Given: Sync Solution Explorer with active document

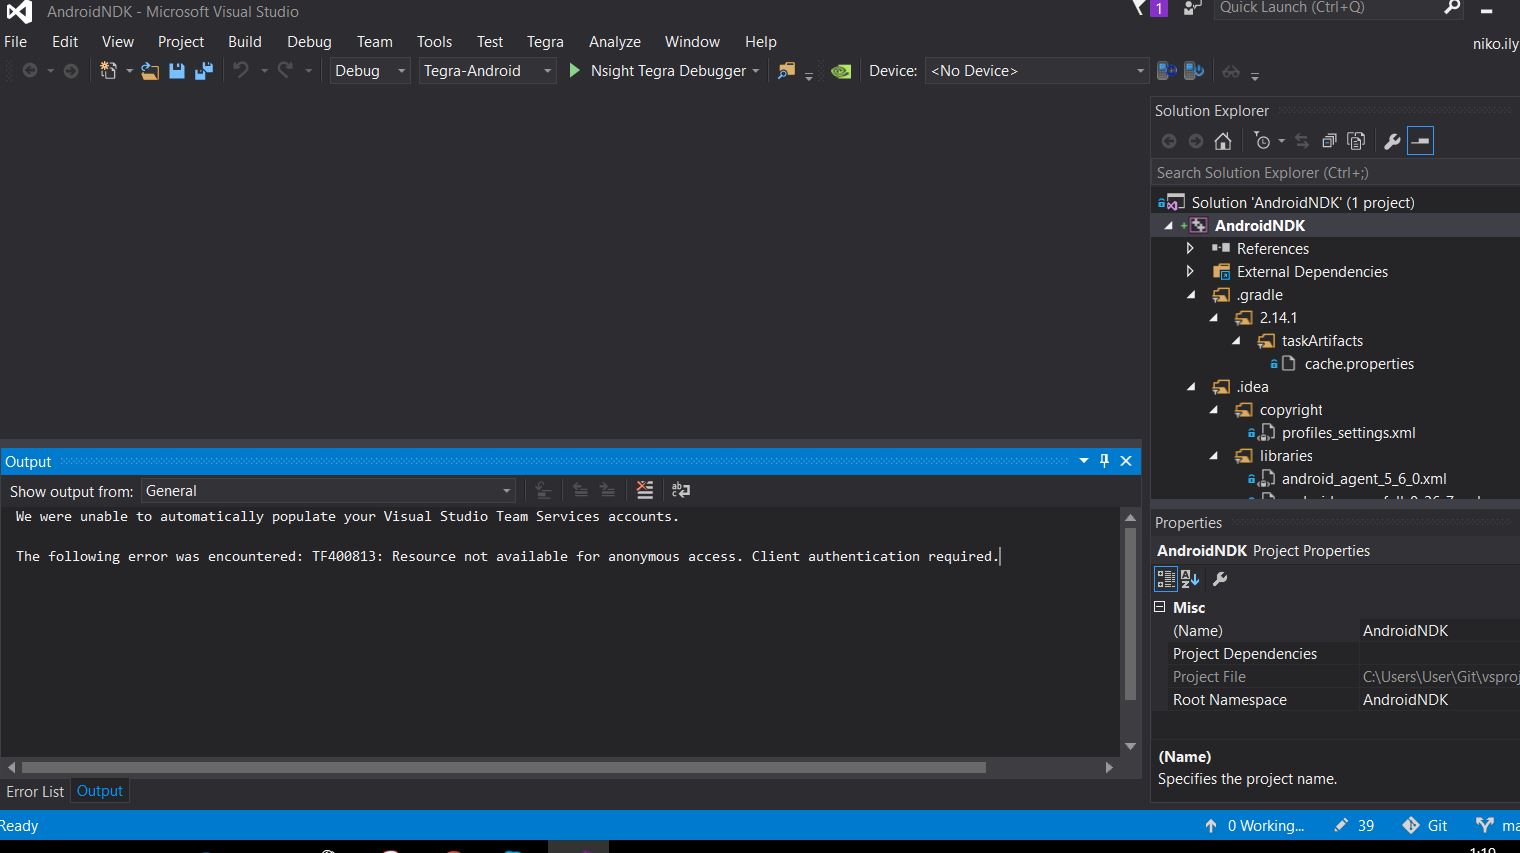Looking at the screenshot, I should click(1302, 140).
